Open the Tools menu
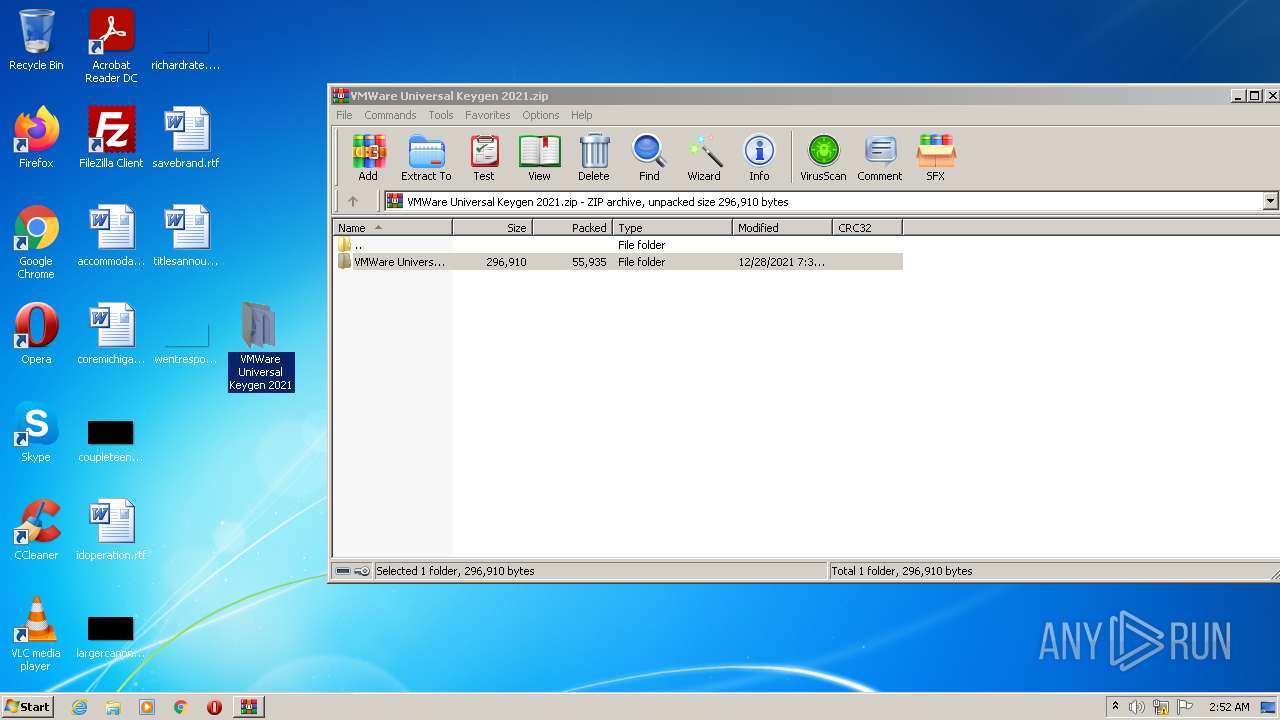This screenshot has width=1280, height=720. [441, 115]
